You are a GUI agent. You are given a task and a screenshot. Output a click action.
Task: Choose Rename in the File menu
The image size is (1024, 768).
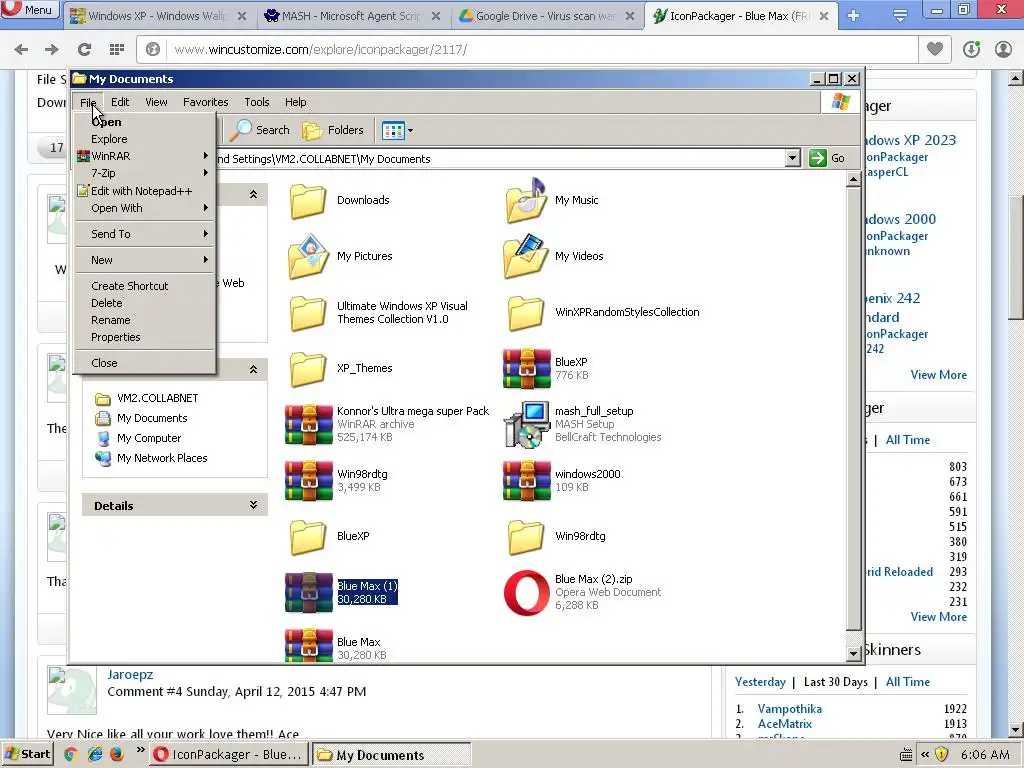[144, 320]
